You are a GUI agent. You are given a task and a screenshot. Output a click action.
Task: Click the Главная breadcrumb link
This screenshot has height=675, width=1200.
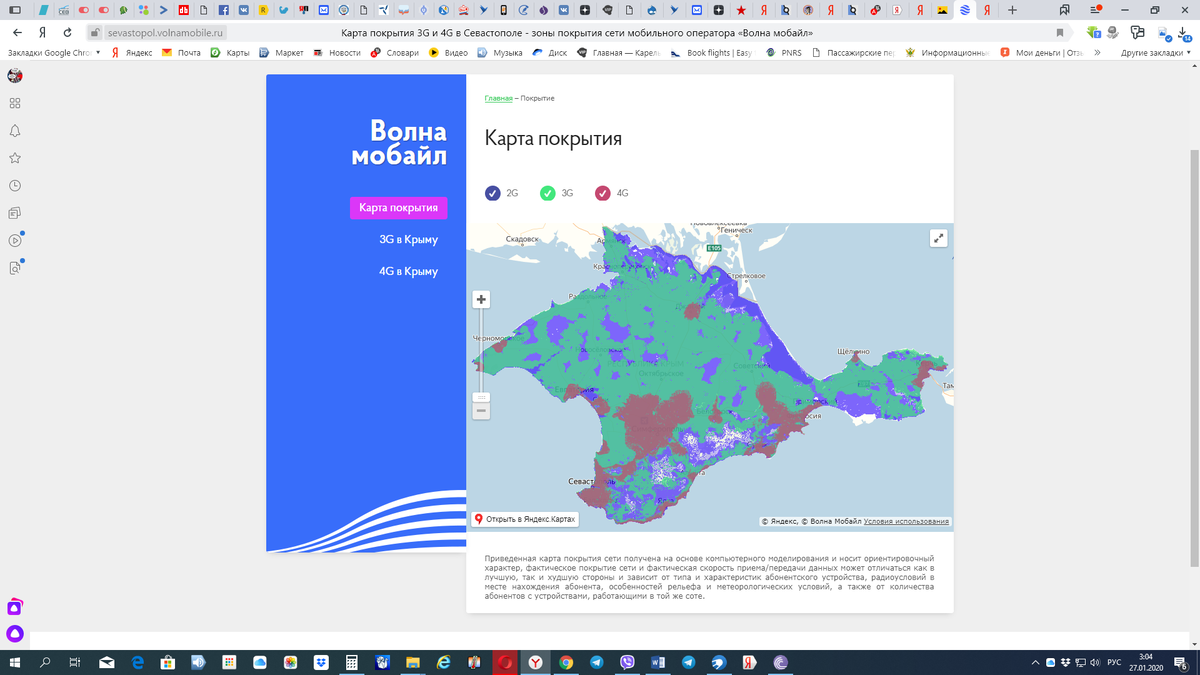coord(498,98)
